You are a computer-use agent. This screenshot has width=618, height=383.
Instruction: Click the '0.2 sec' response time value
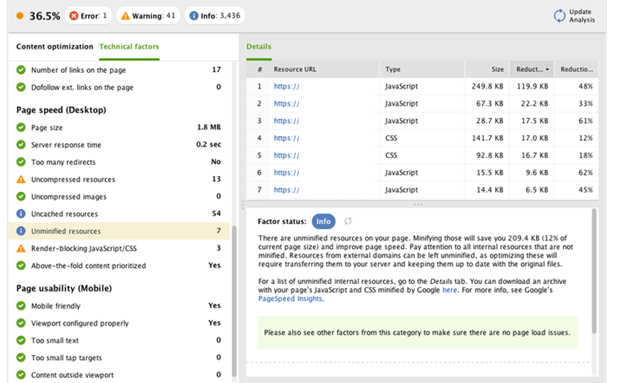[x=208, y=145]
